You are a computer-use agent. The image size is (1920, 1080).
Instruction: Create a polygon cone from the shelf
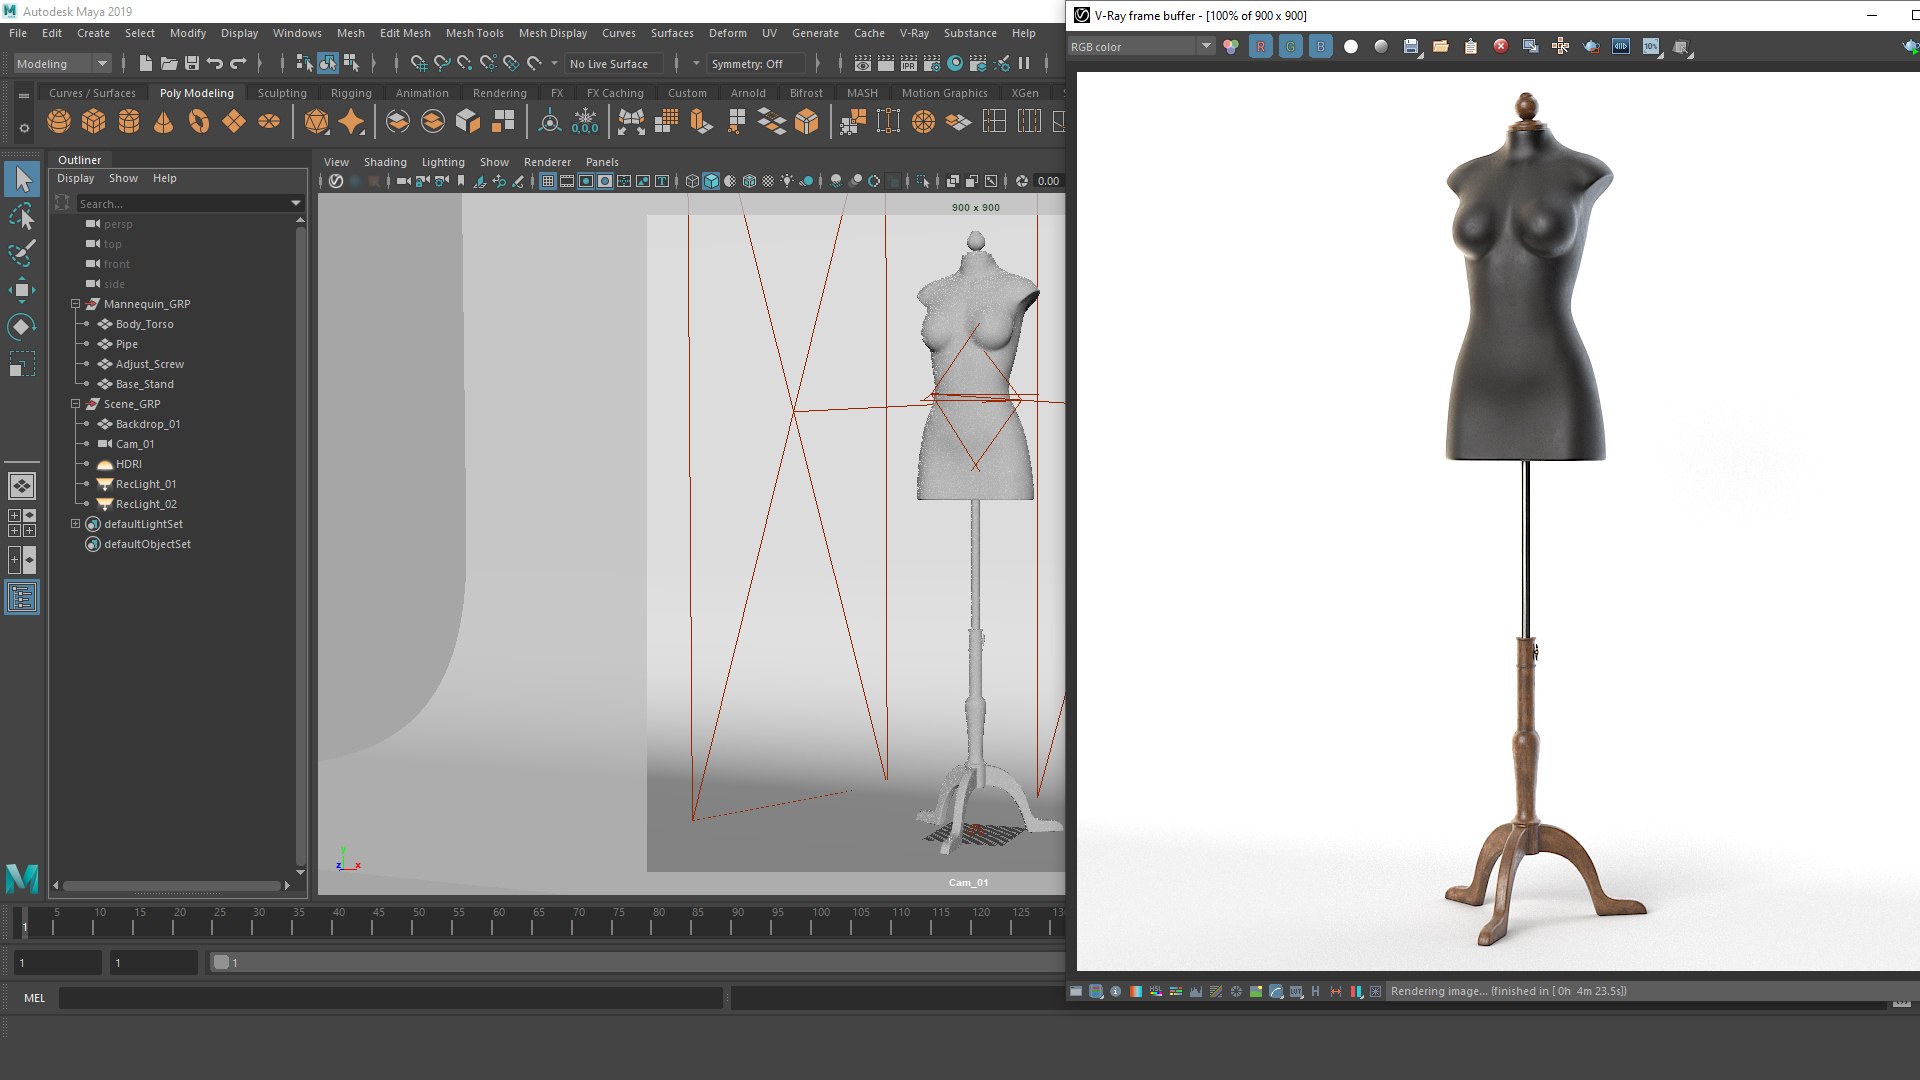pos(163,122)
